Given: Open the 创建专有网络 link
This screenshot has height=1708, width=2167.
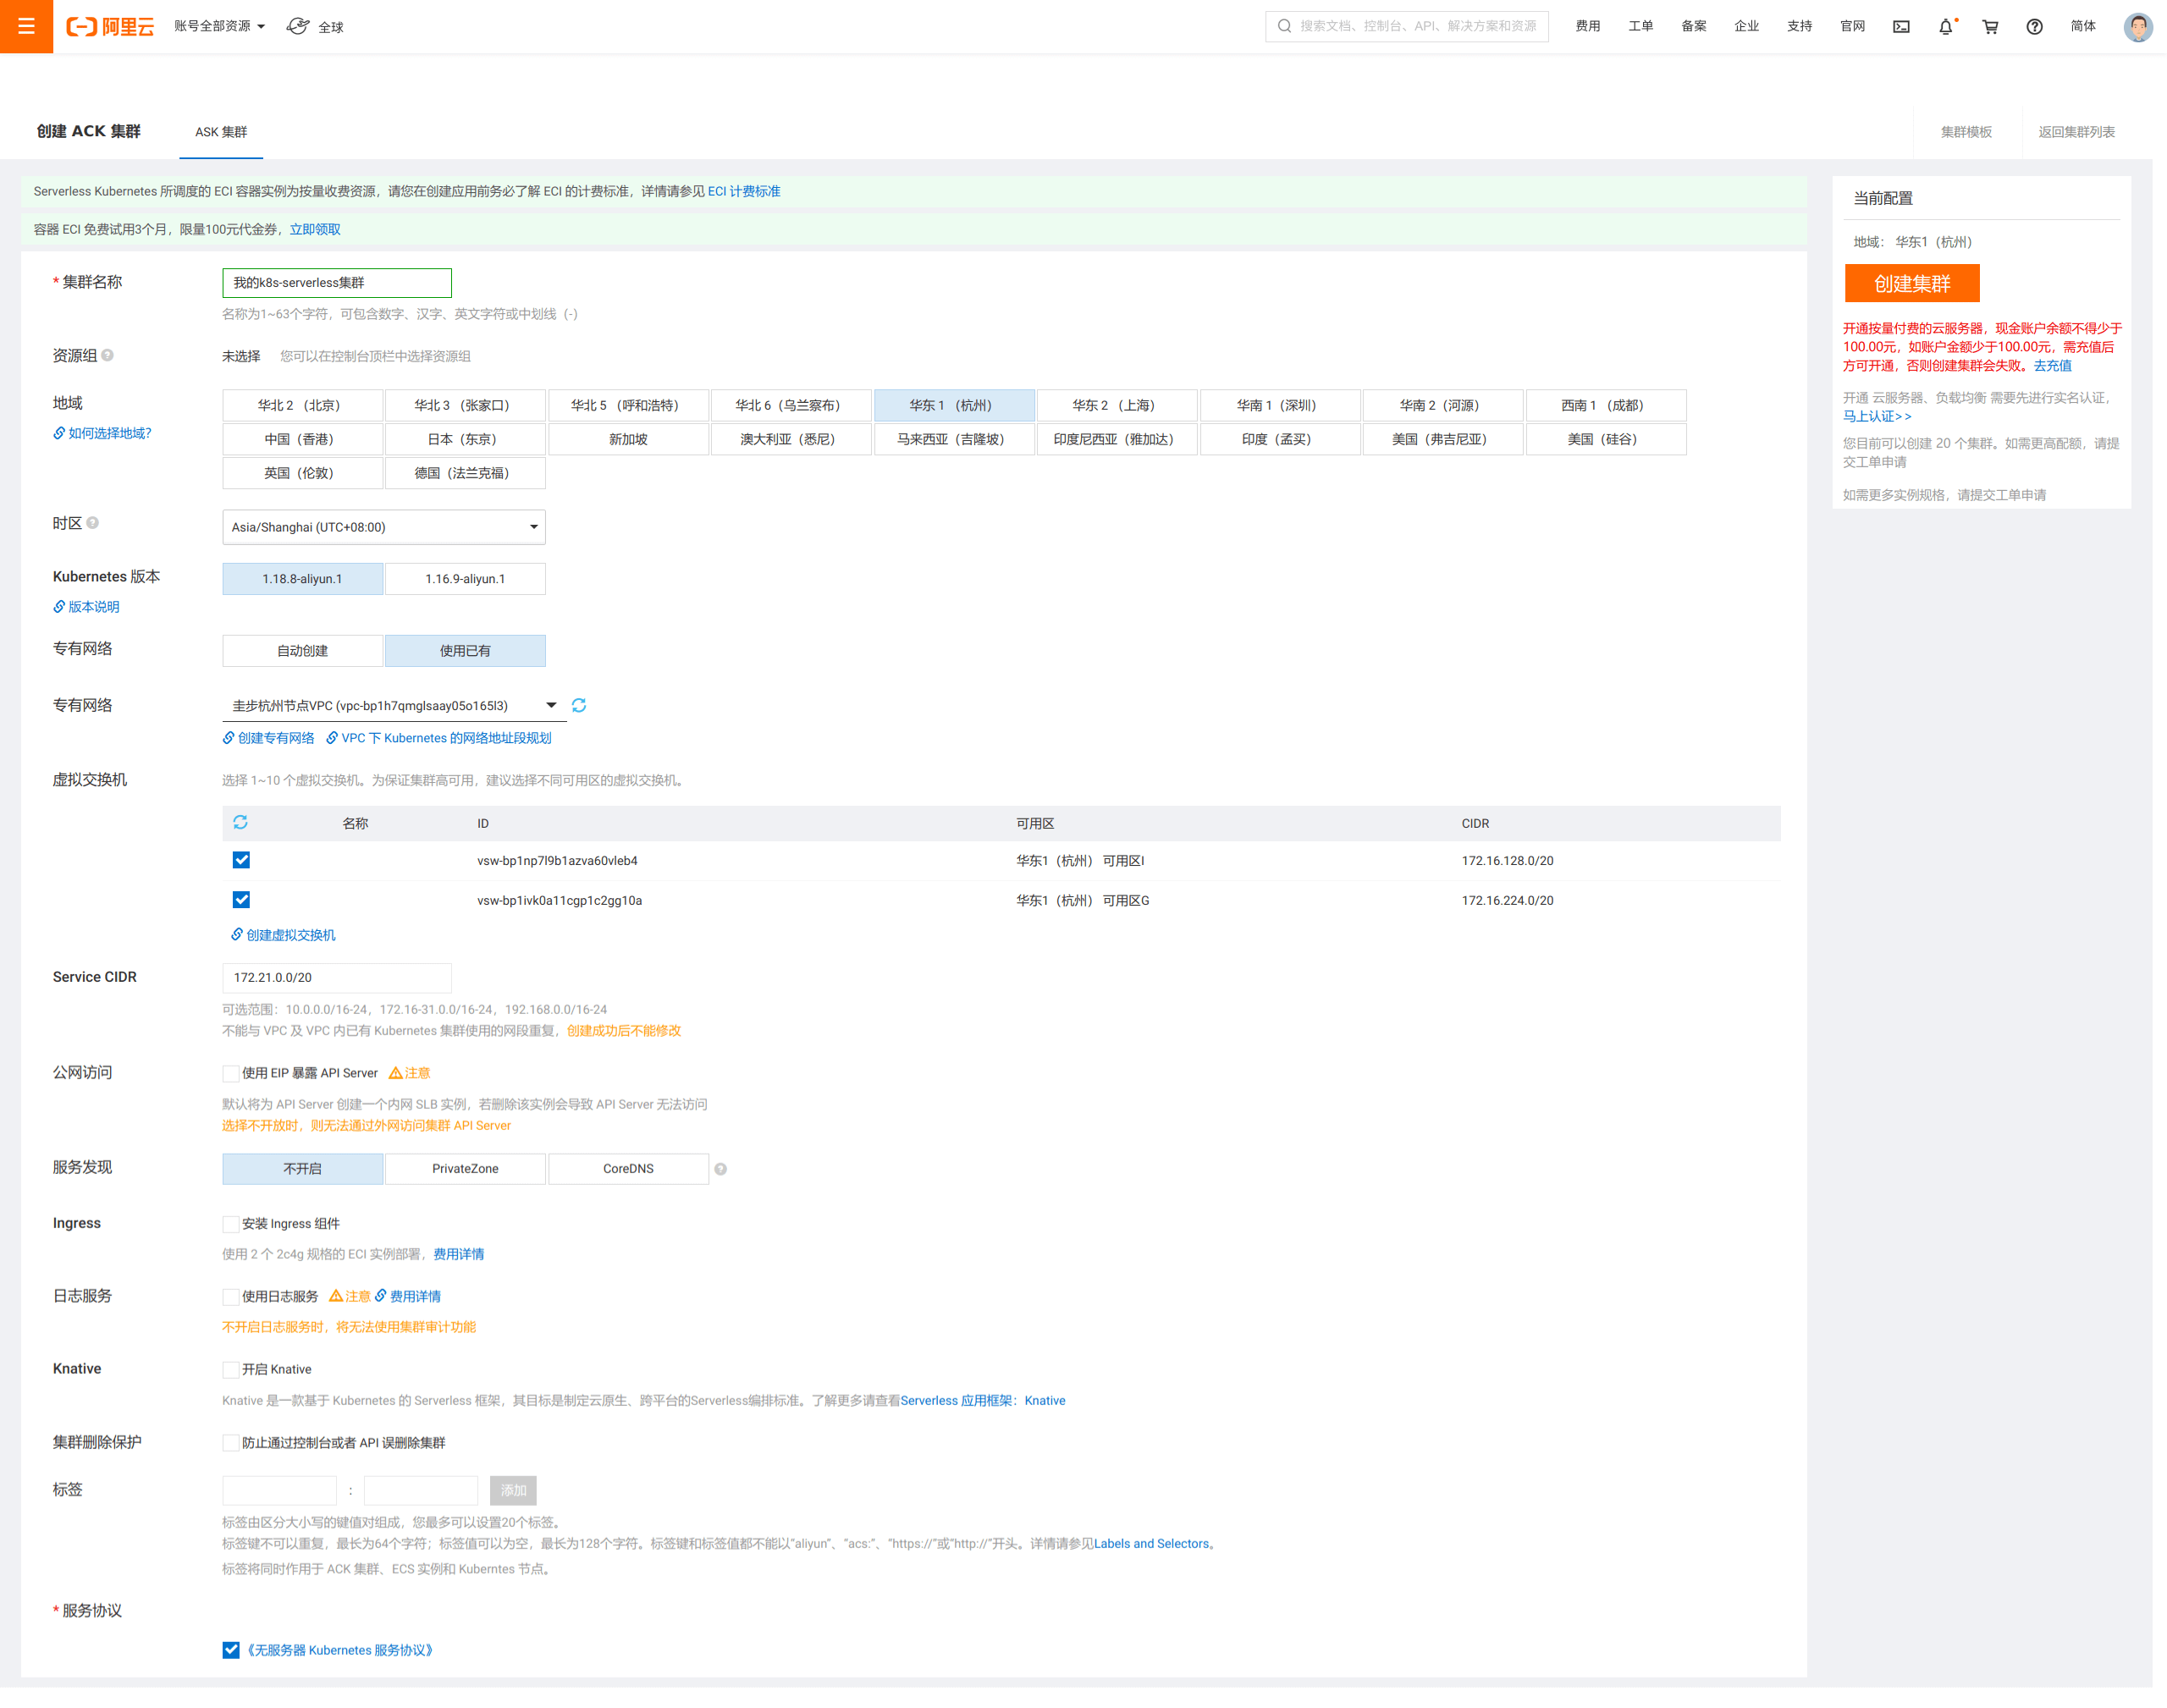Looking at the screenshot, I should [x=268, y=738].
